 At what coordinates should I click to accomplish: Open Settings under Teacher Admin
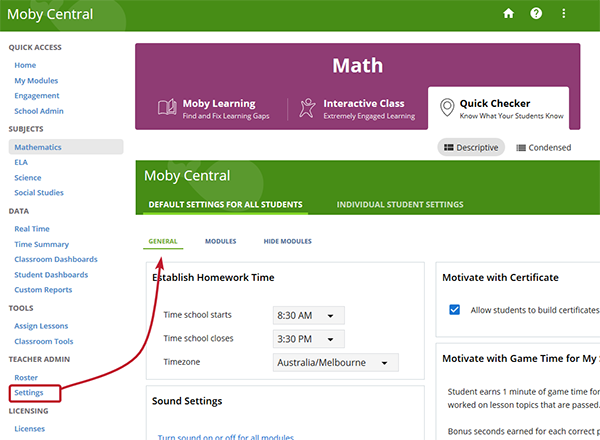point(29,393)
